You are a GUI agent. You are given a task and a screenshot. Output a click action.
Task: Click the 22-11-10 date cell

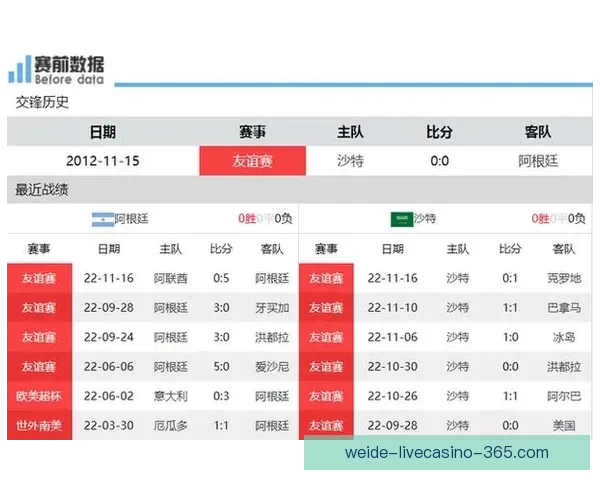pyautogui.click(x=393, y=308)
